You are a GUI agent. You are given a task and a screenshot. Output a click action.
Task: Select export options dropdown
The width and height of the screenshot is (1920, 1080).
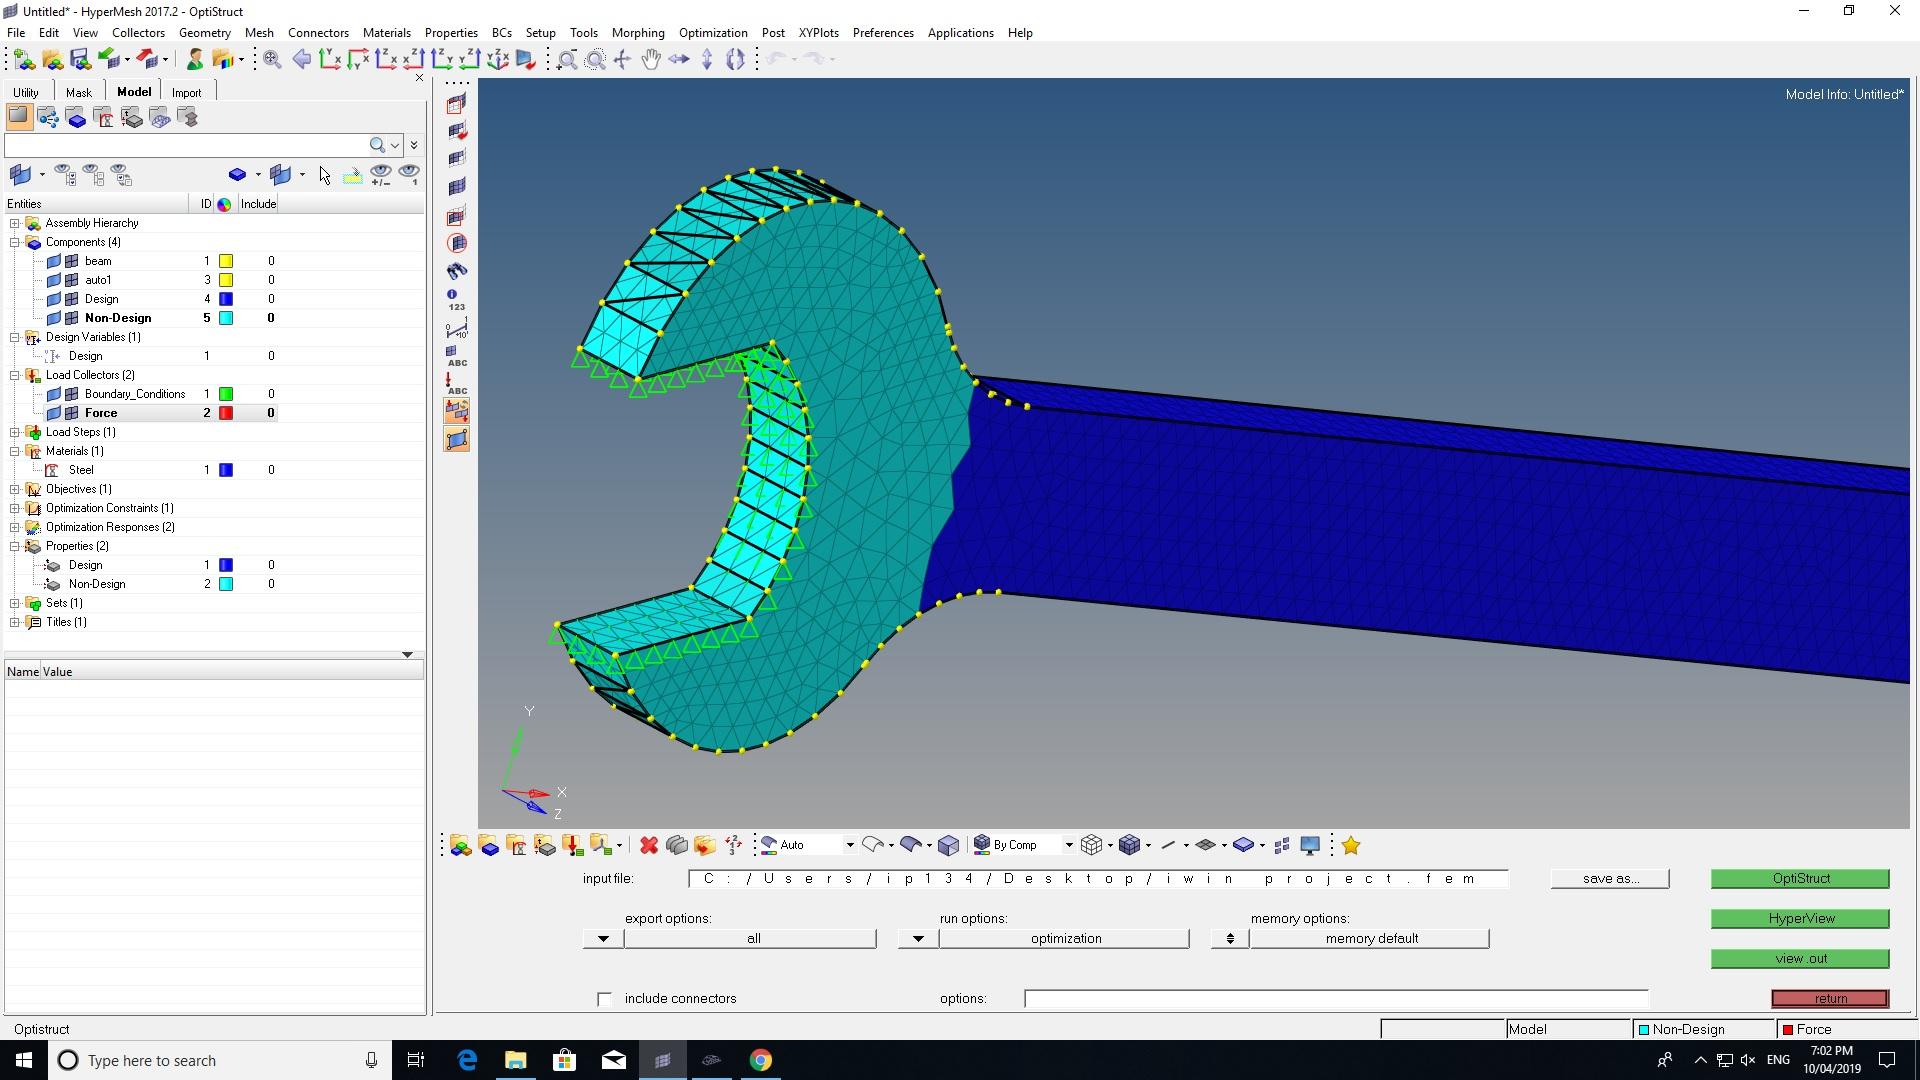[603, 938]
